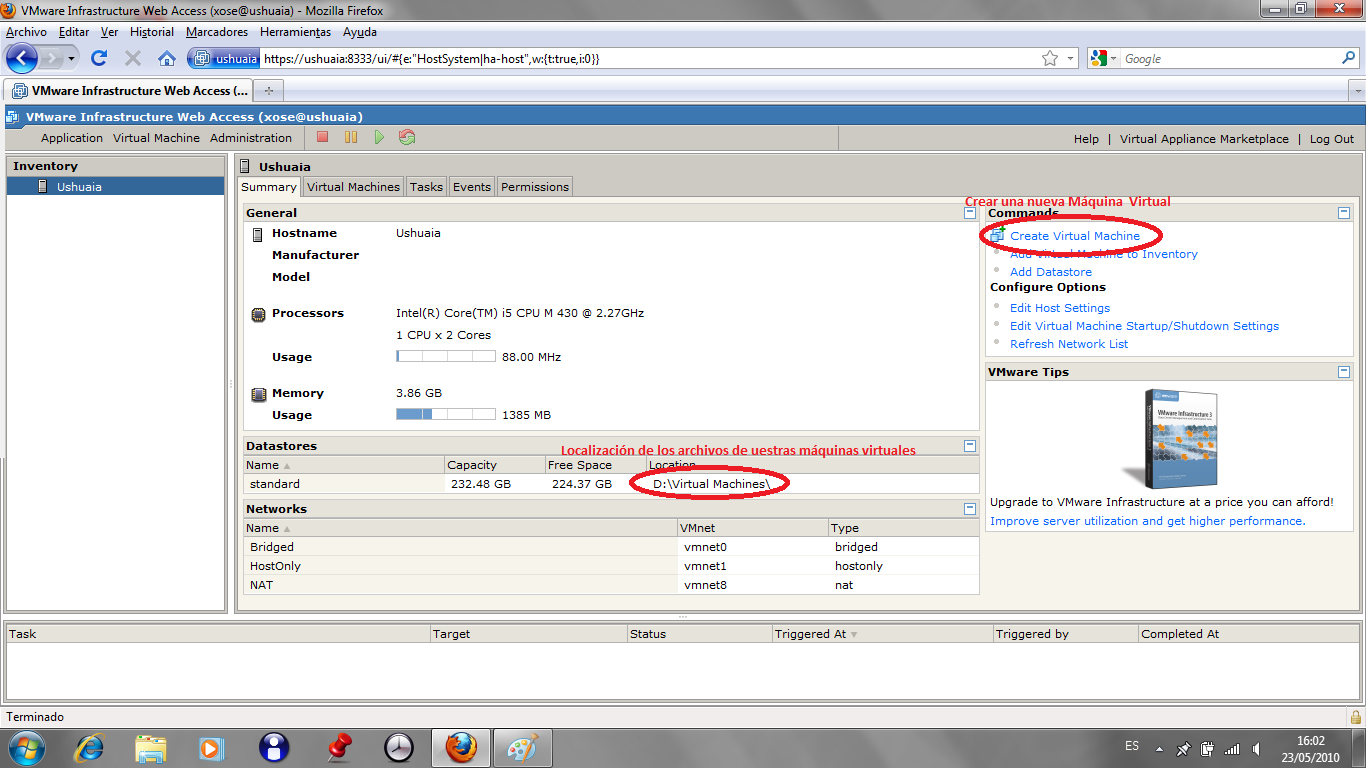Click the red Power Off stop icon

pyautogui.click(x=322, y=138)
